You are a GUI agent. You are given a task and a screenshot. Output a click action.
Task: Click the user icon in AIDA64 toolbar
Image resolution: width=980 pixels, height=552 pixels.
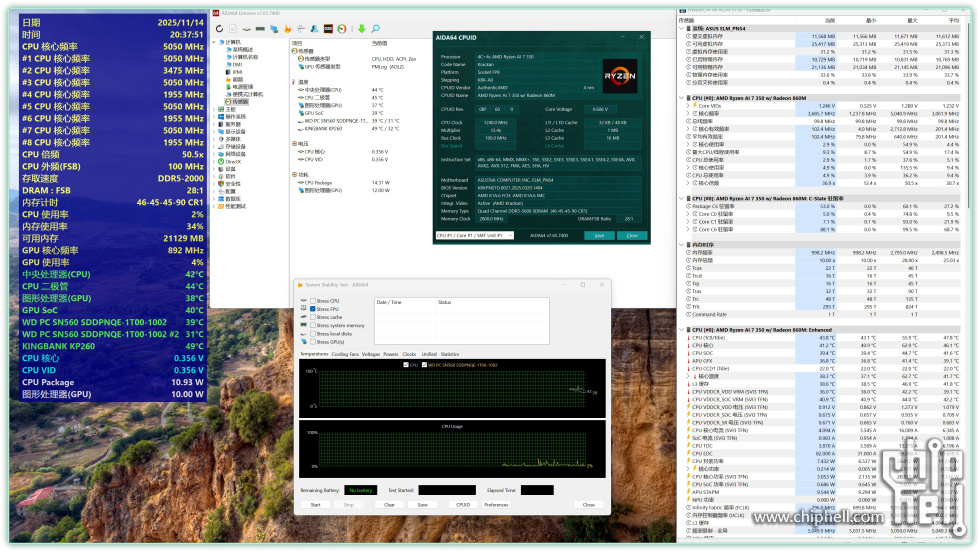click(314, 29)
